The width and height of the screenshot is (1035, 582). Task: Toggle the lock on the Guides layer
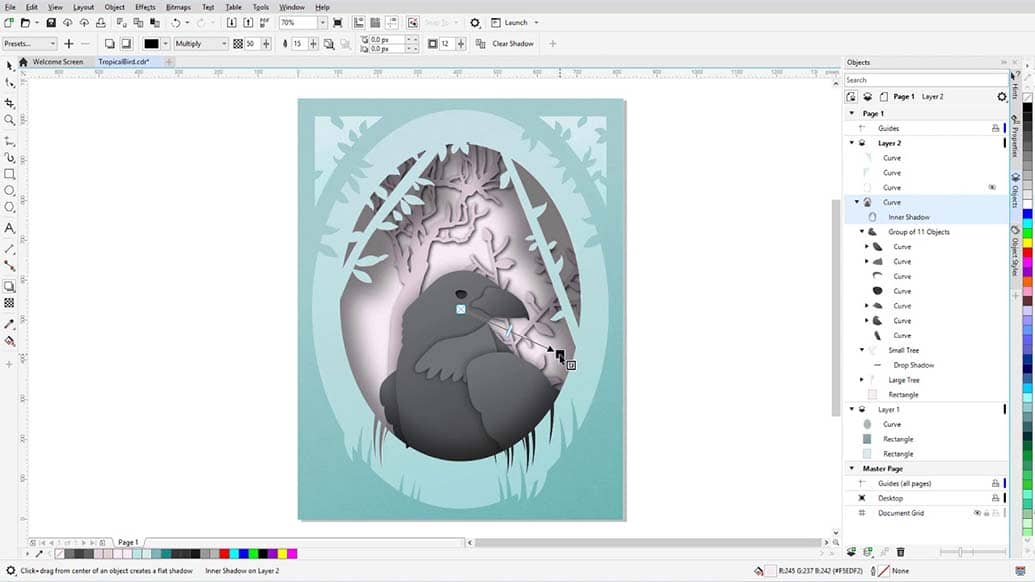pyautogui.click(x=995, y=128)
